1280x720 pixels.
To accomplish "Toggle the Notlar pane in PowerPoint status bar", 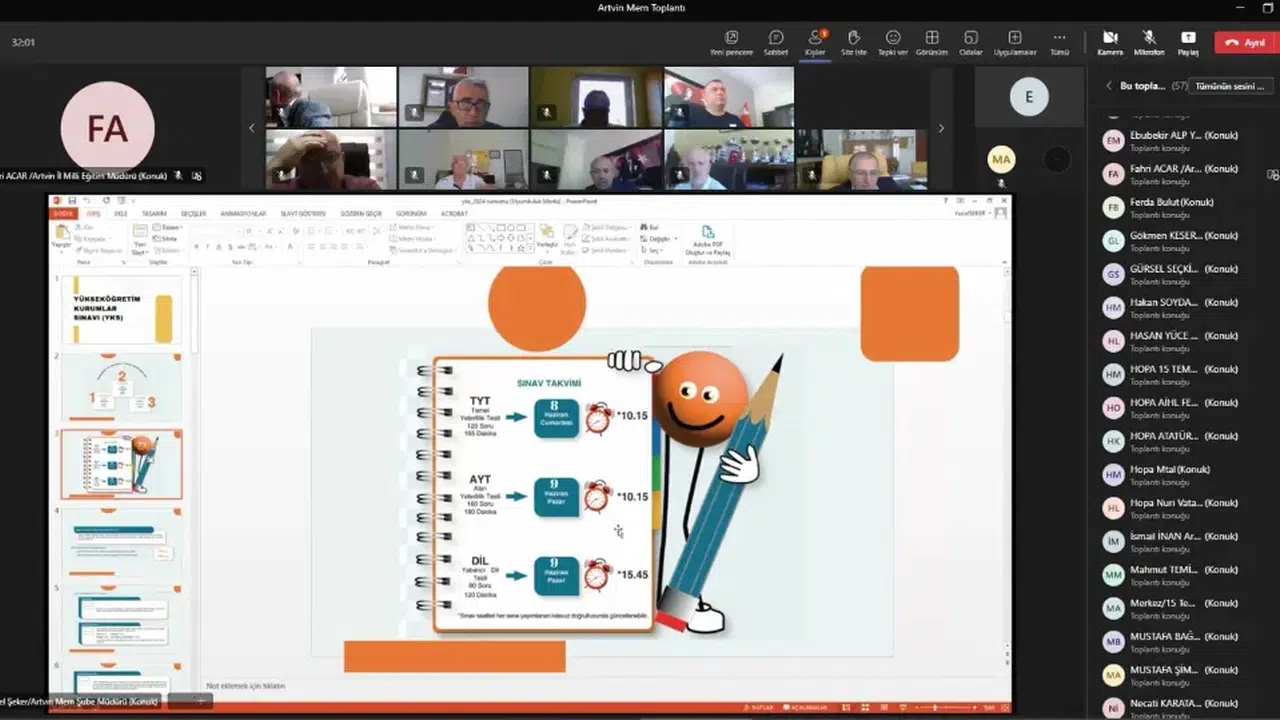I will [757, 708].
